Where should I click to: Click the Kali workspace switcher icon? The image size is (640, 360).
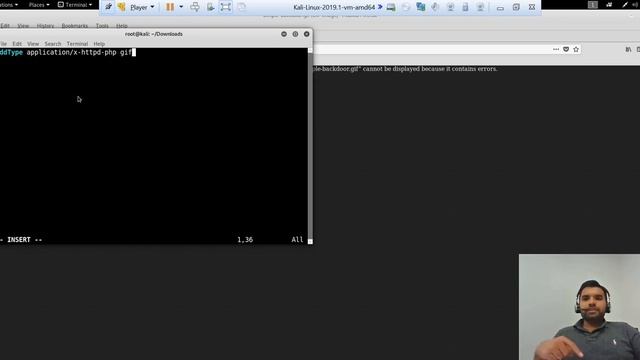[593, 4]
